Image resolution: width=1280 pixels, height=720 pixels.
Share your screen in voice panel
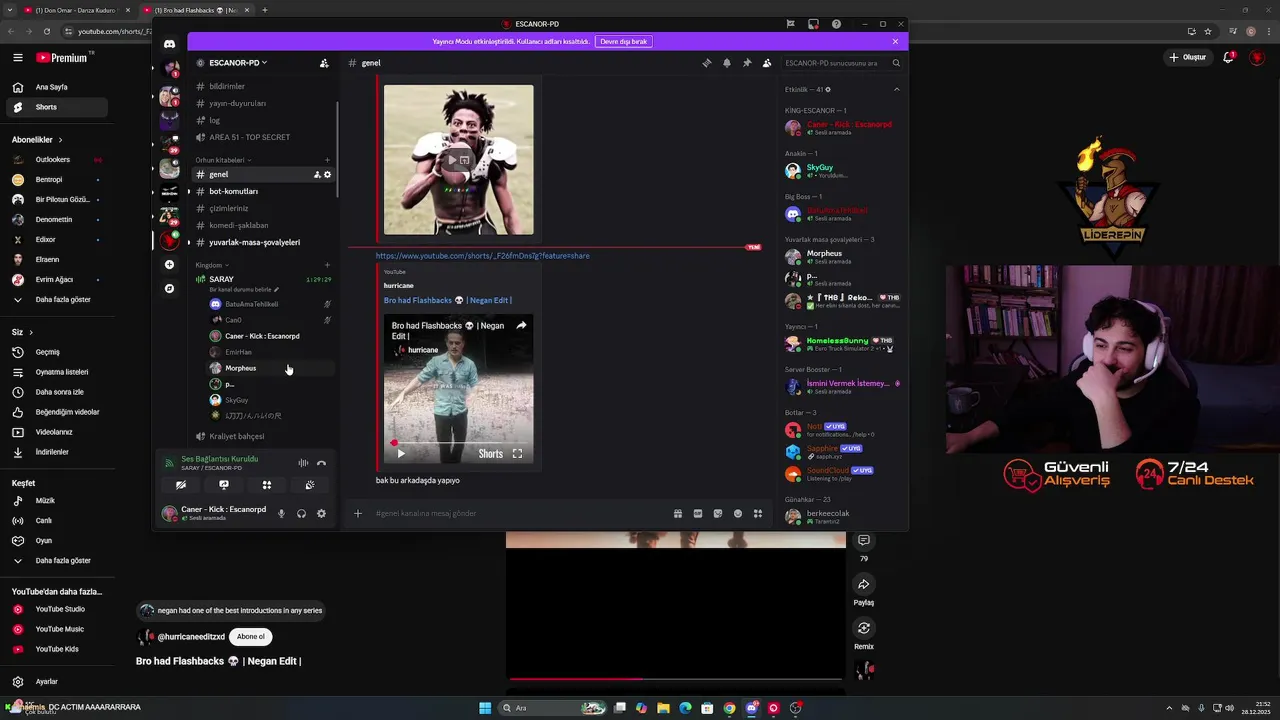point(224,485)
